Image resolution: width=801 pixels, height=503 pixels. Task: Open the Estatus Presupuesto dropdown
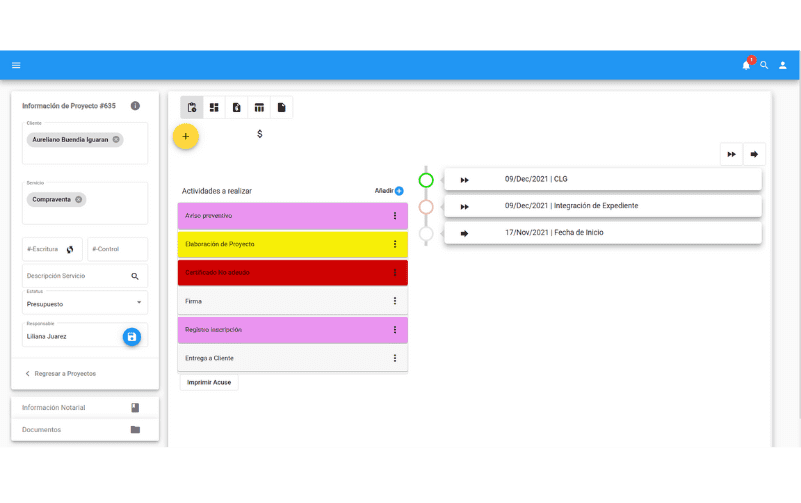138,302
